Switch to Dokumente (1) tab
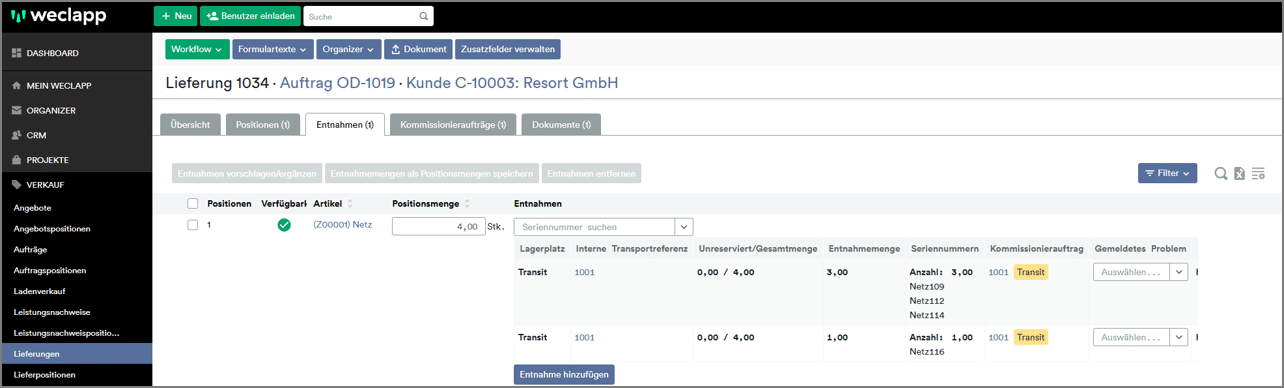Image resolution: width=1284 pixels, height=388 pixels. [561, 125]
